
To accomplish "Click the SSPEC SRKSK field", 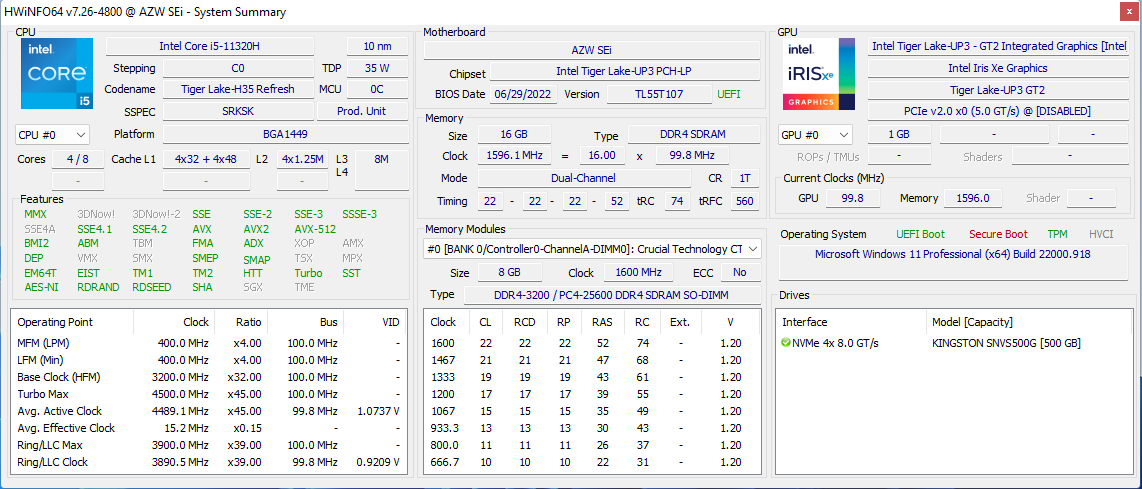I will click(237, 112).
